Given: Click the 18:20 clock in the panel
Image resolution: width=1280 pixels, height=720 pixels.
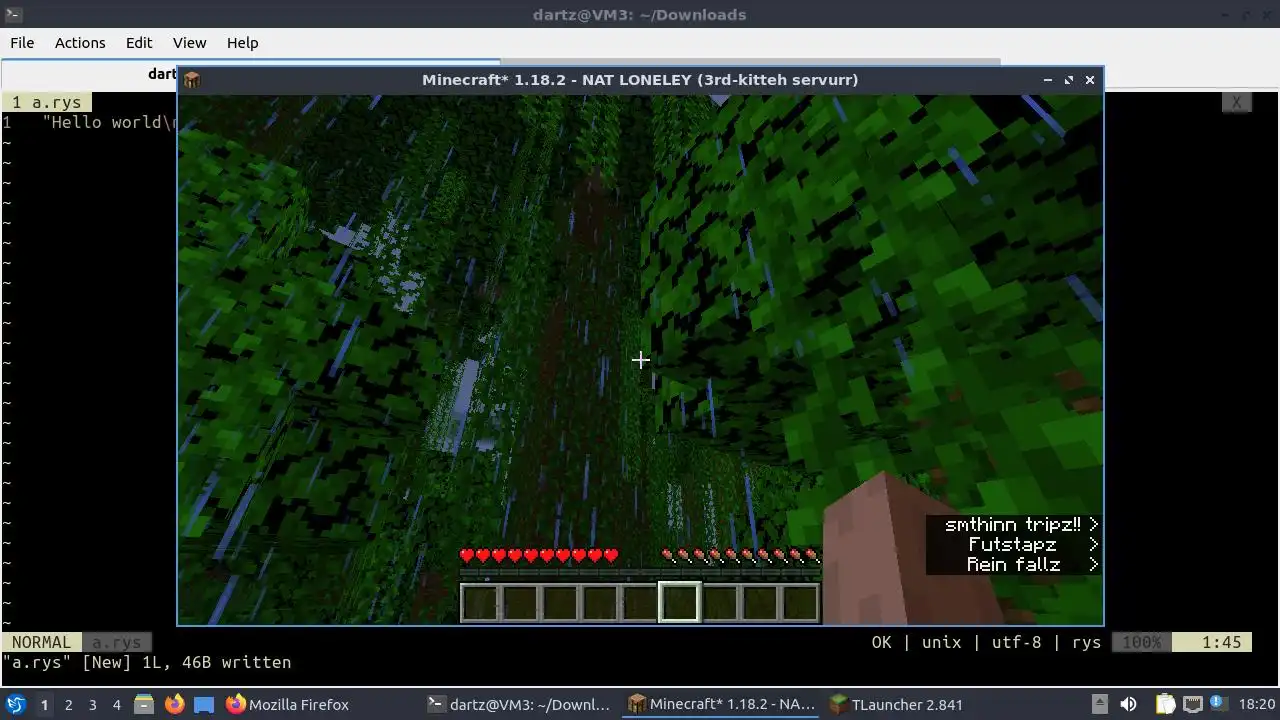Looking at the screenshot, I should tap(1256, 705).
